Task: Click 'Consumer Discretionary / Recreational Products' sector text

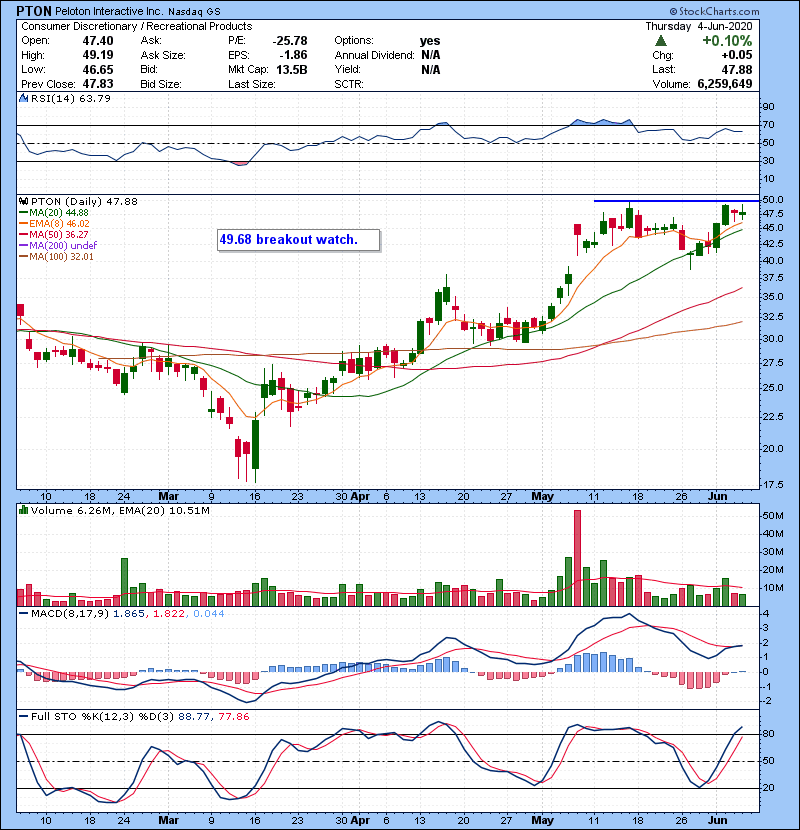Action: point(137,26)
